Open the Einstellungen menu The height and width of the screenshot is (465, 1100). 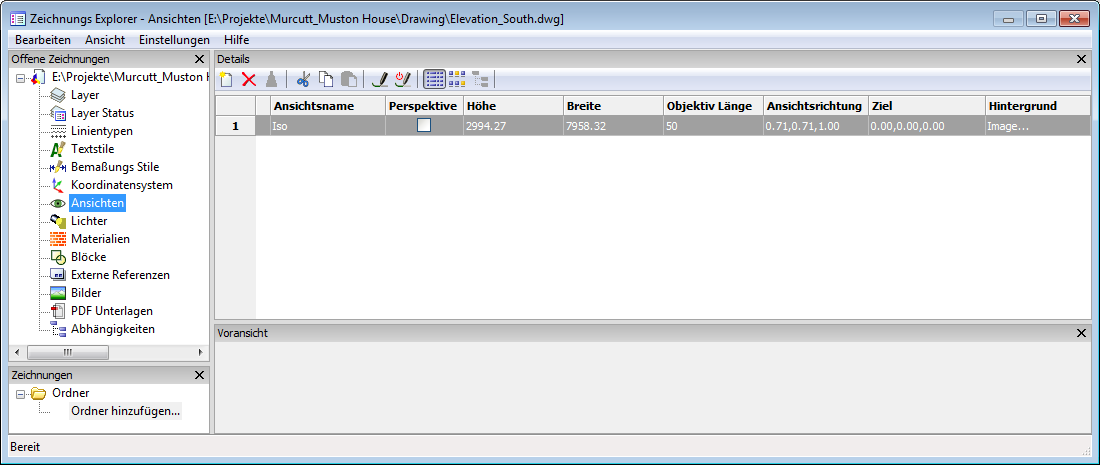pyautogui.click(x=174, y=39)
